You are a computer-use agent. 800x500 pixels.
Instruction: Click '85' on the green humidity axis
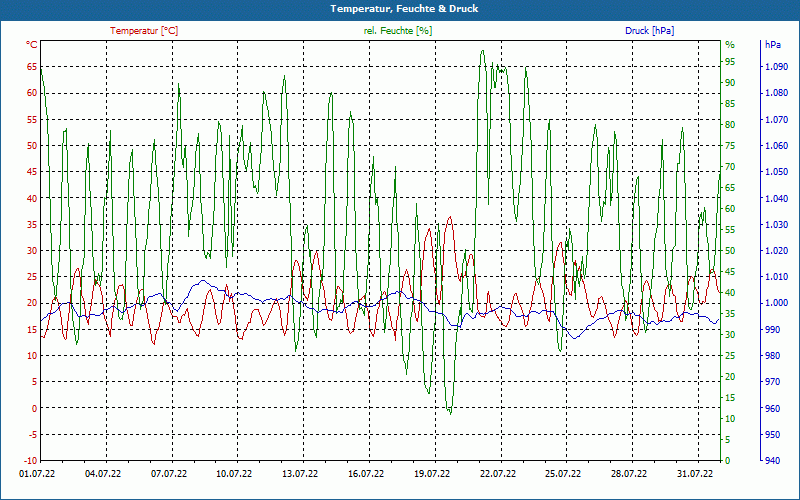click(x=730, y=104)
